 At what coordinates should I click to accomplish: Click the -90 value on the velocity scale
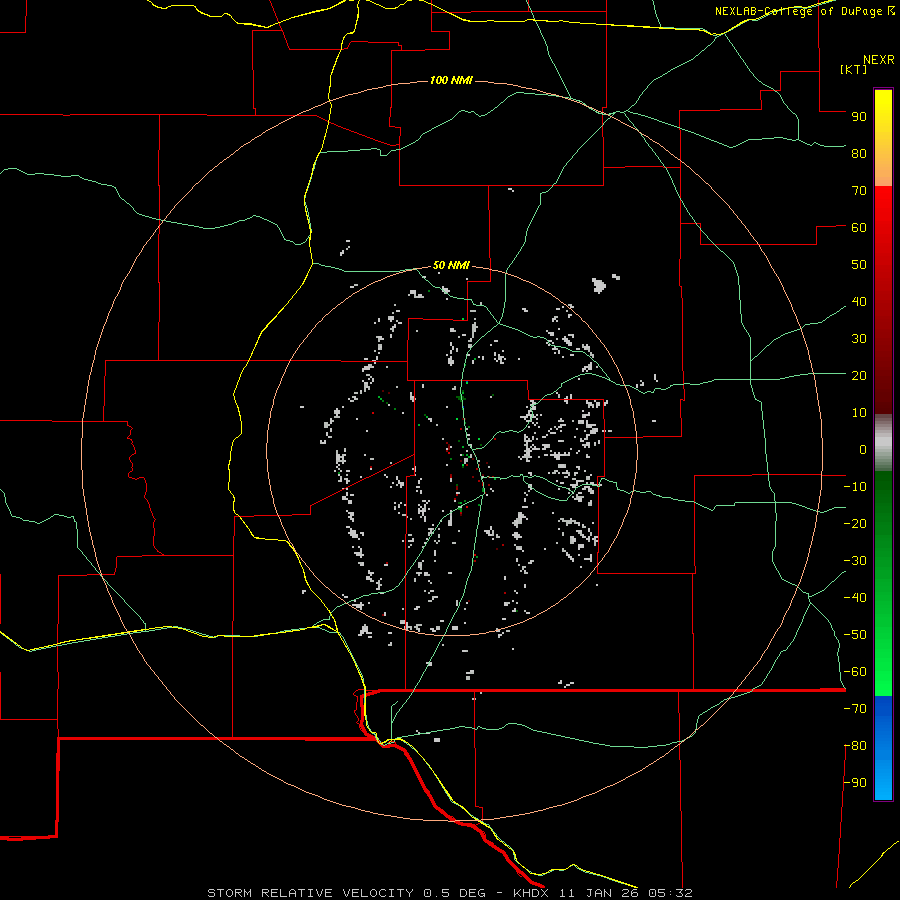[855, 783]
